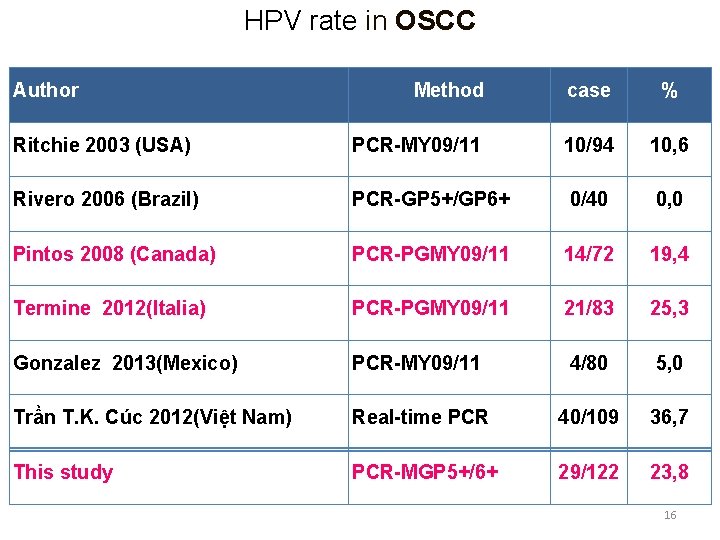Click the 'PCR-MGP5+/6+' method cell
The width and height of the screenshot is (720, 540).
pos(425,472)
